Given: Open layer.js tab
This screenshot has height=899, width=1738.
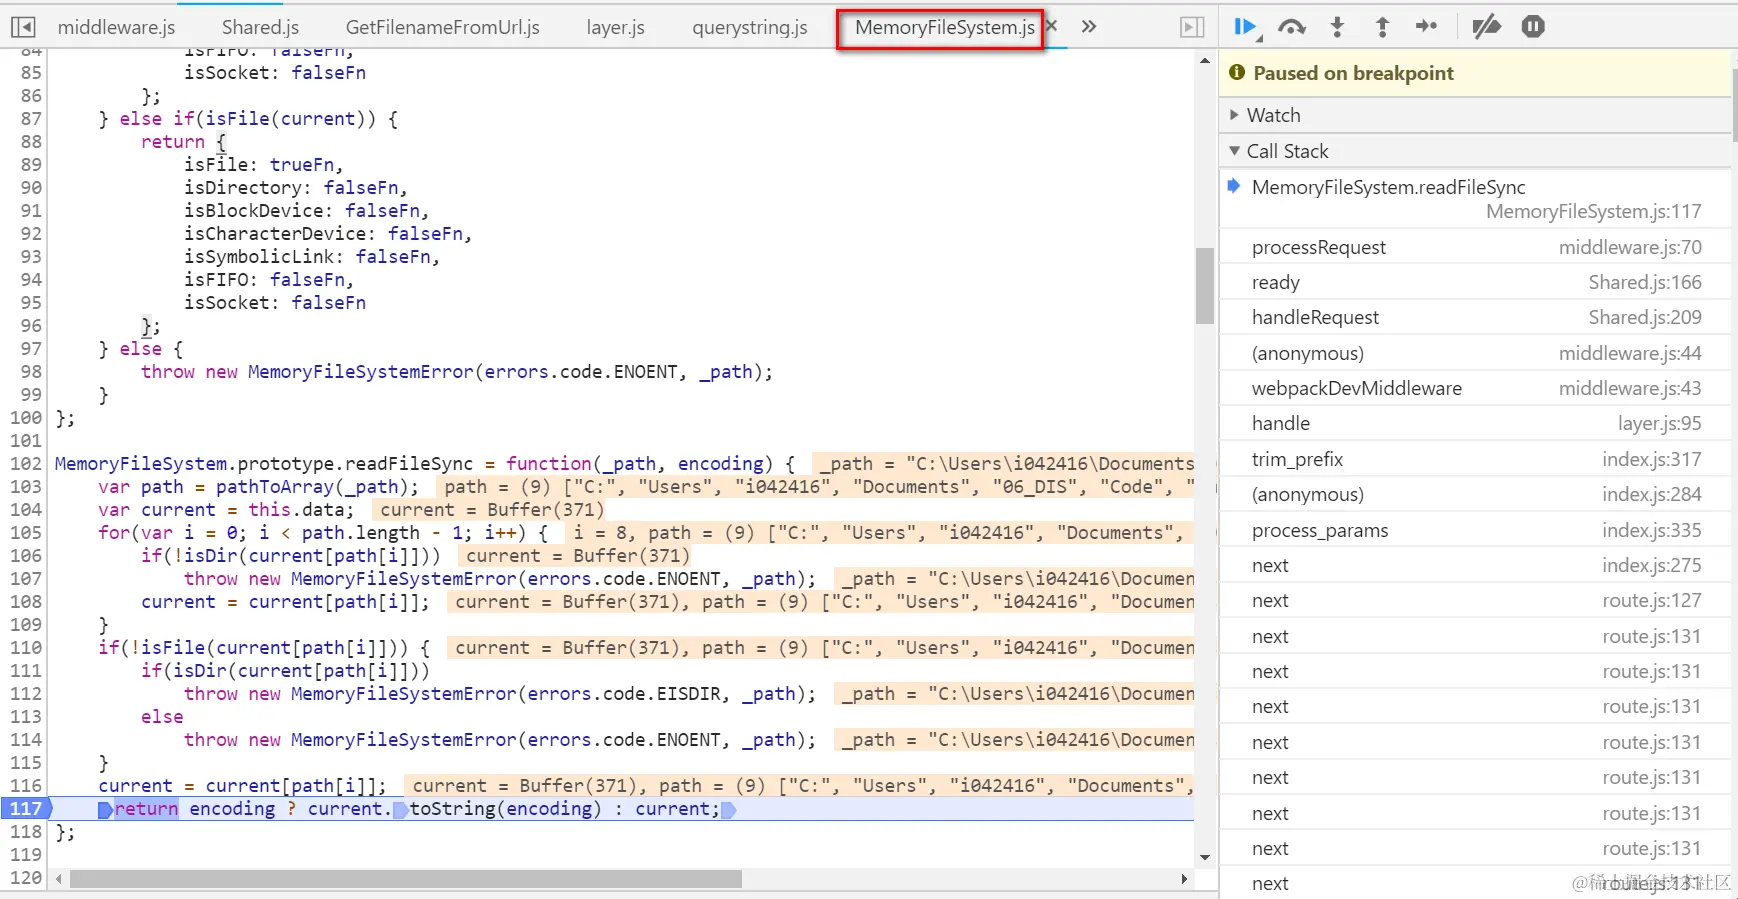Looking at the screenshot, I should (615, 27).
